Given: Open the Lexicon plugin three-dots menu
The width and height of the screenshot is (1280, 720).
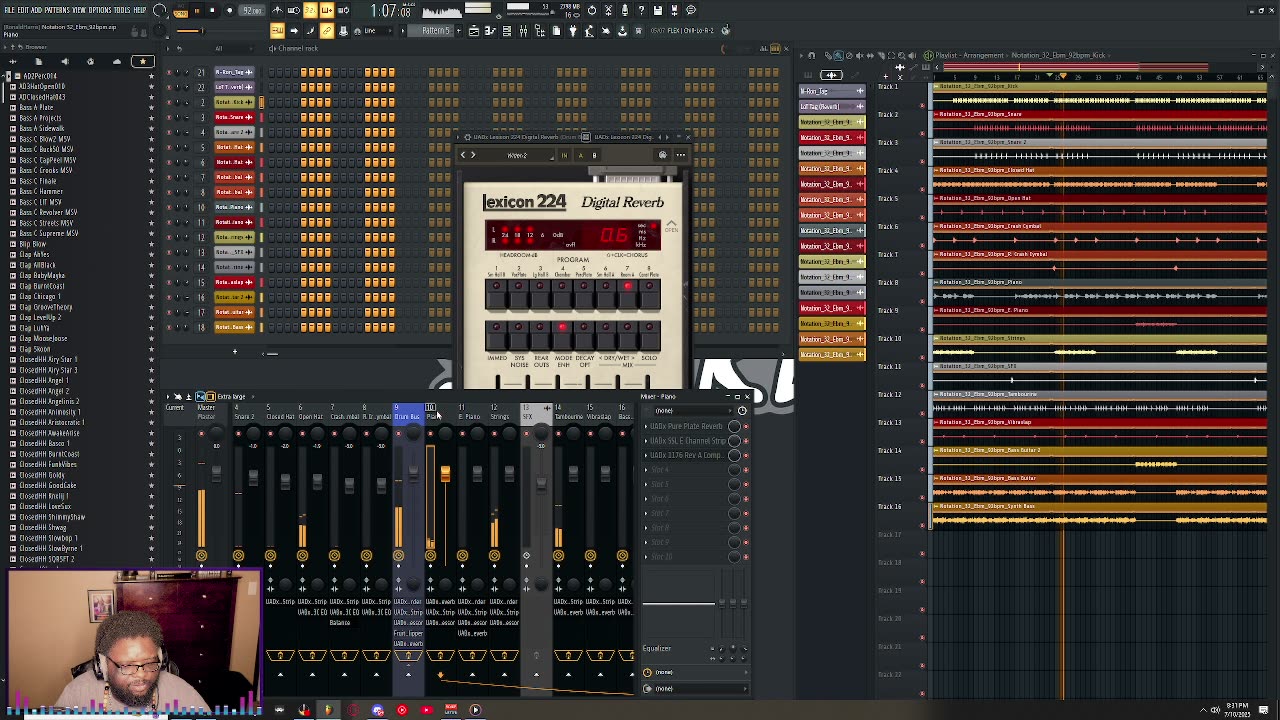Looking at the screenshot, I should (681, 155).
